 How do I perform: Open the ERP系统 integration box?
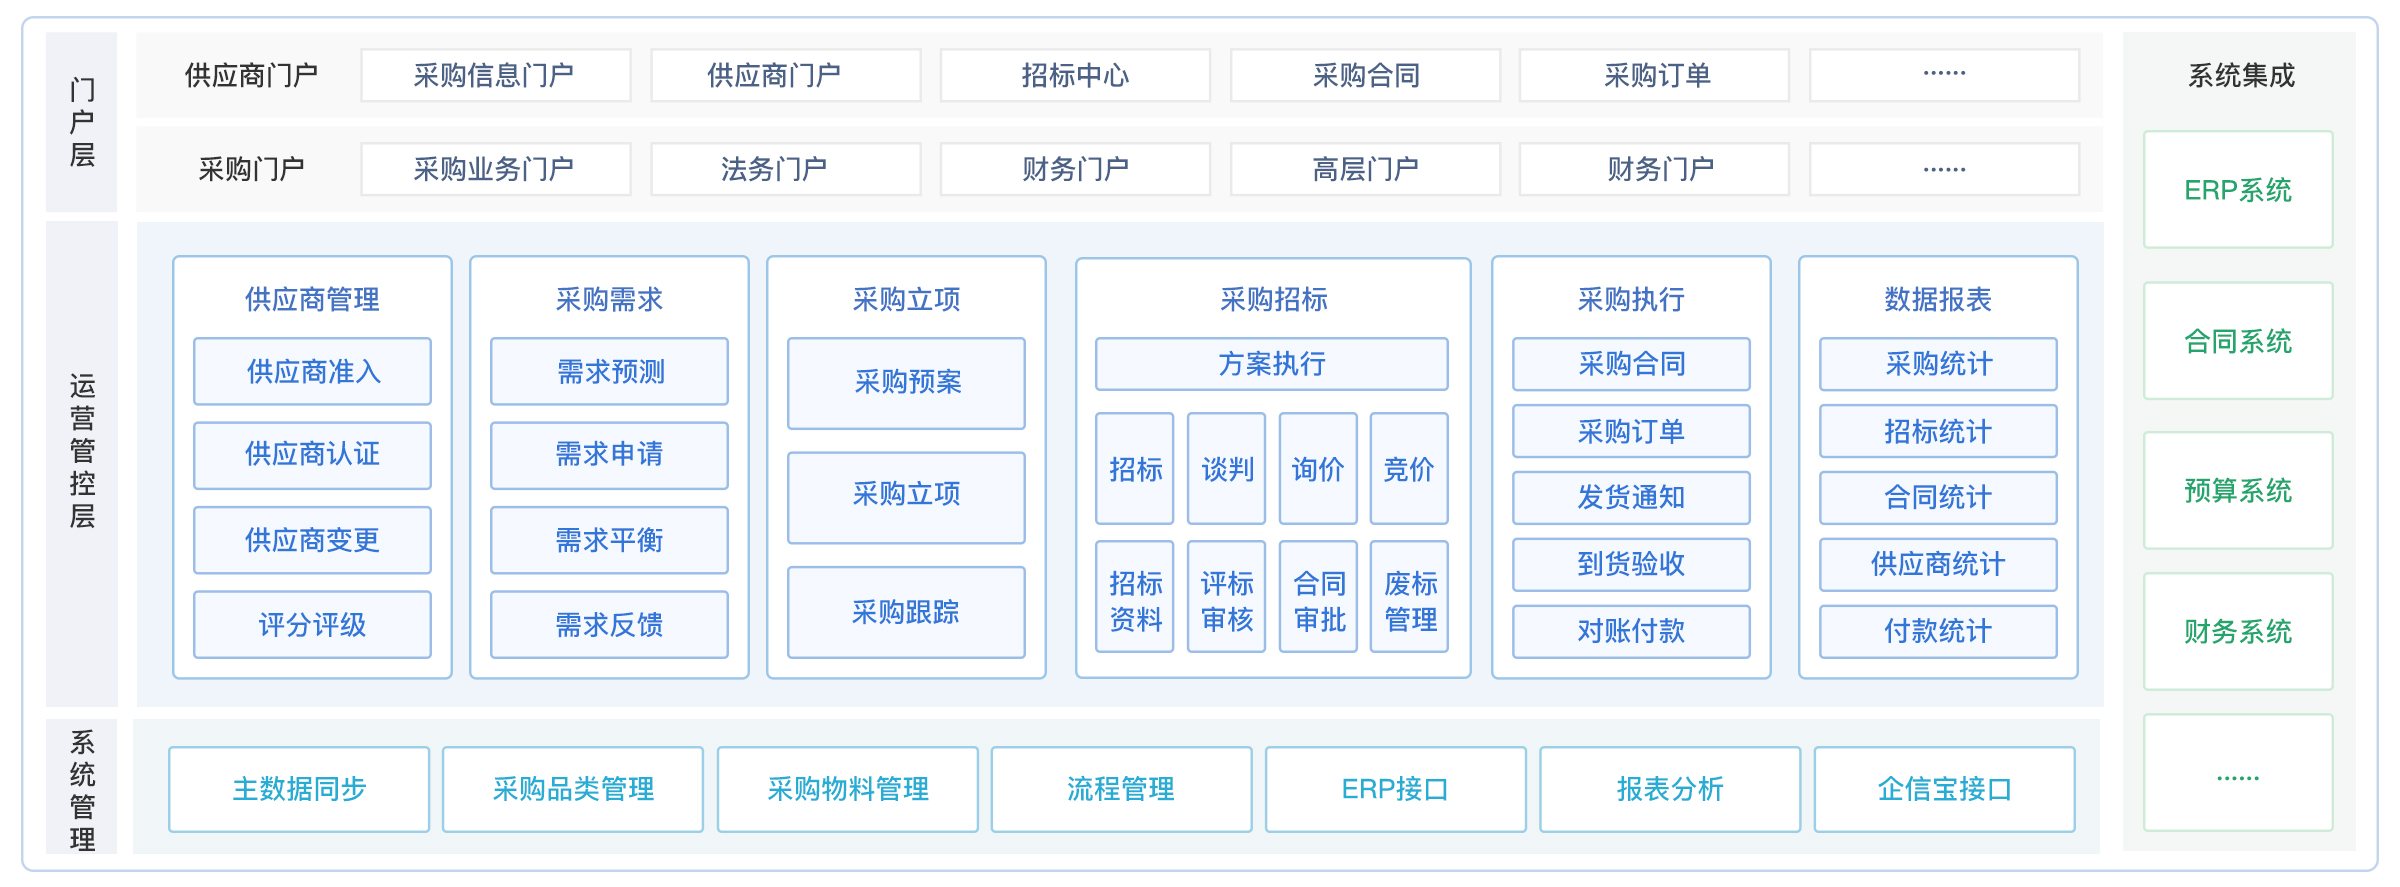click(2238, 190)
